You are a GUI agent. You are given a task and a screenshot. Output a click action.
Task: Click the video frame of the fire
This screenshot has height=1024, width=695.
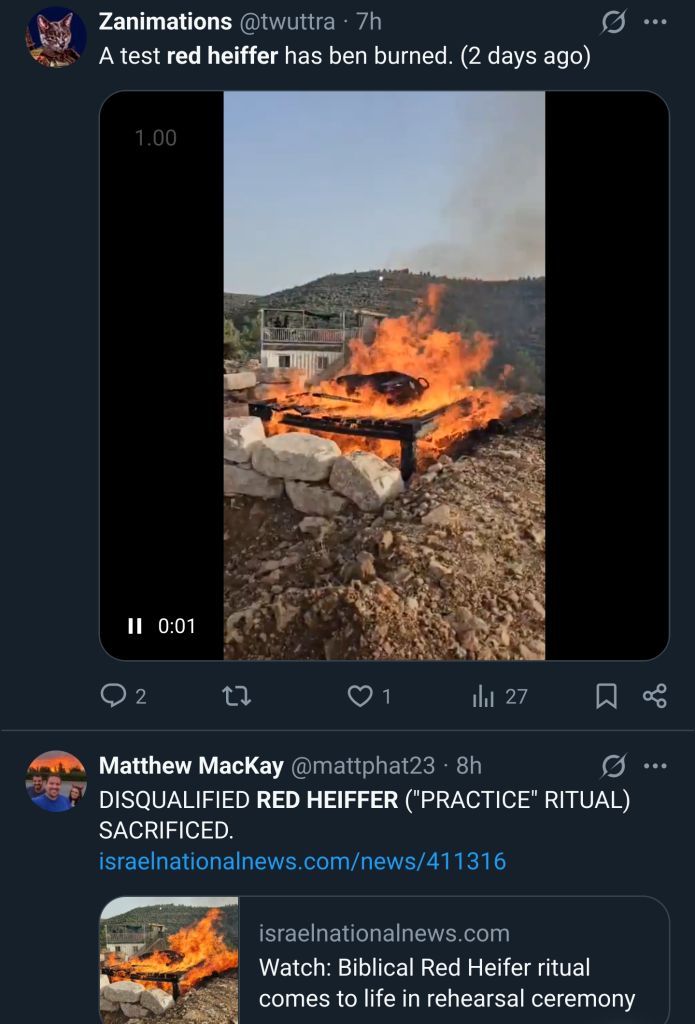click(384, 376)
